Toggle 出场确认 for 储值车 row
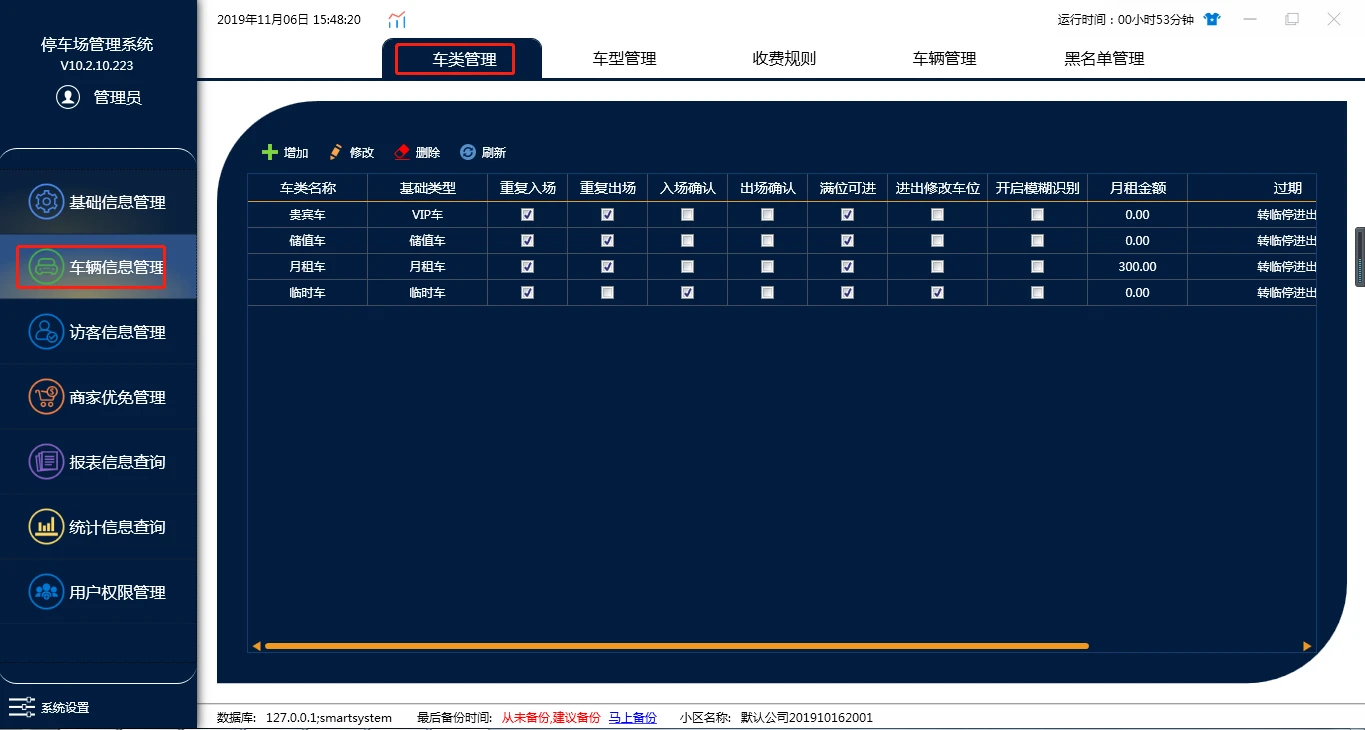This screenshot has height=730, width=1365. pos(767,241)
